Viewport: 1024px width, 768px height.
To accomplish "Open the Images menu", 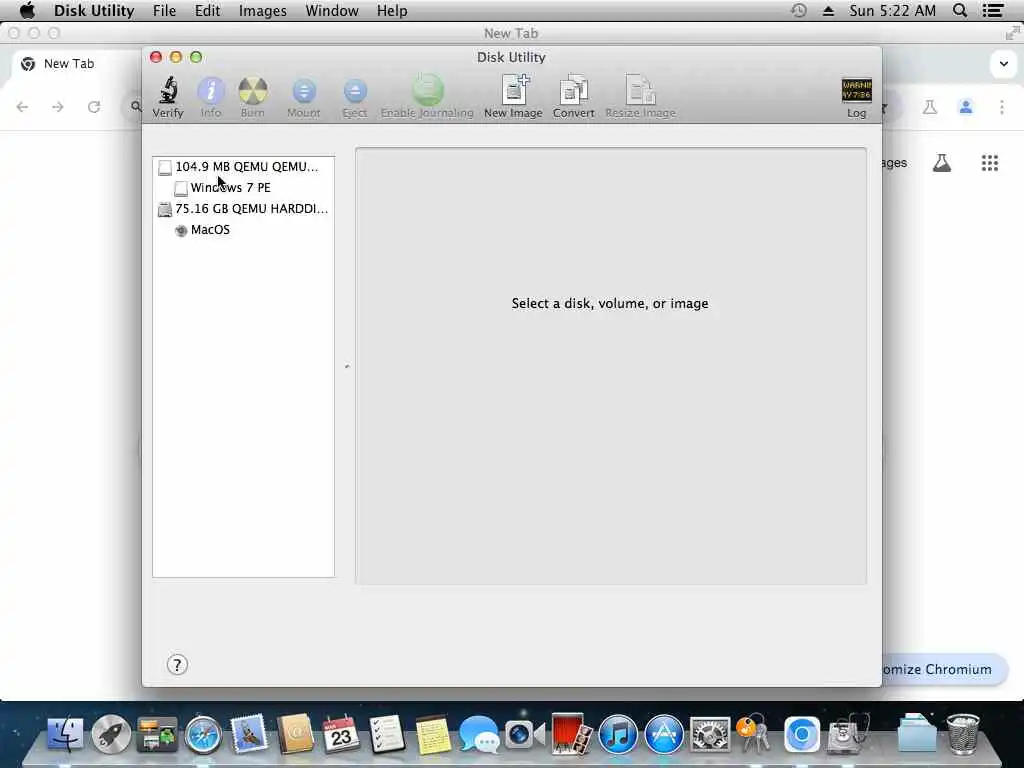I will [263, 10].
